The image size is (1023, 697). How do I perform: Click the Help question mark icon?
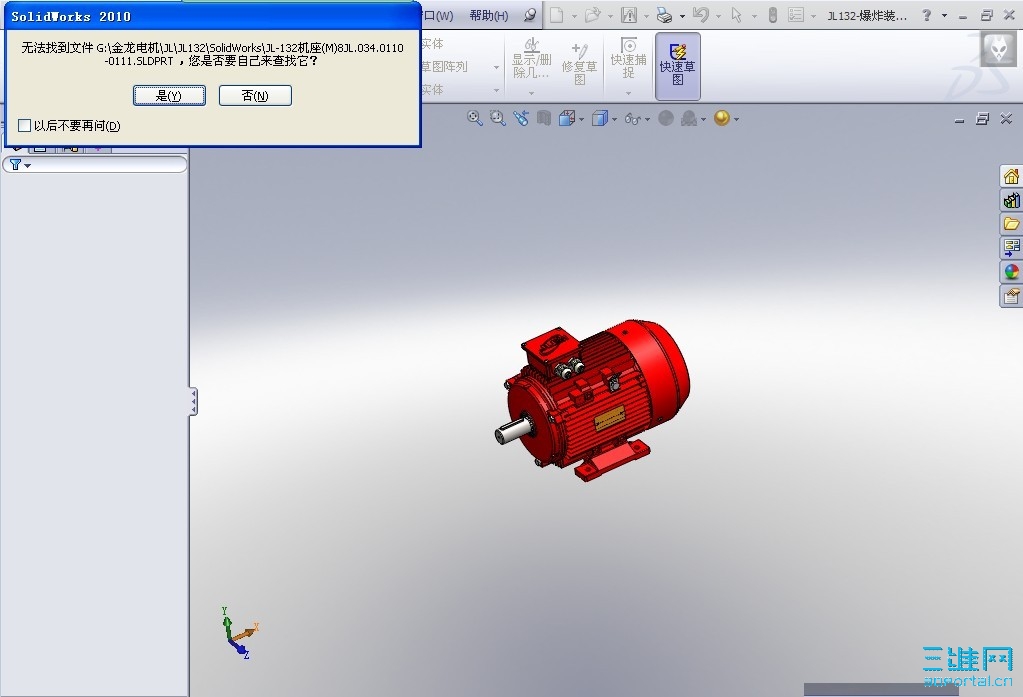pyautogui.click(x=926, y=14)
